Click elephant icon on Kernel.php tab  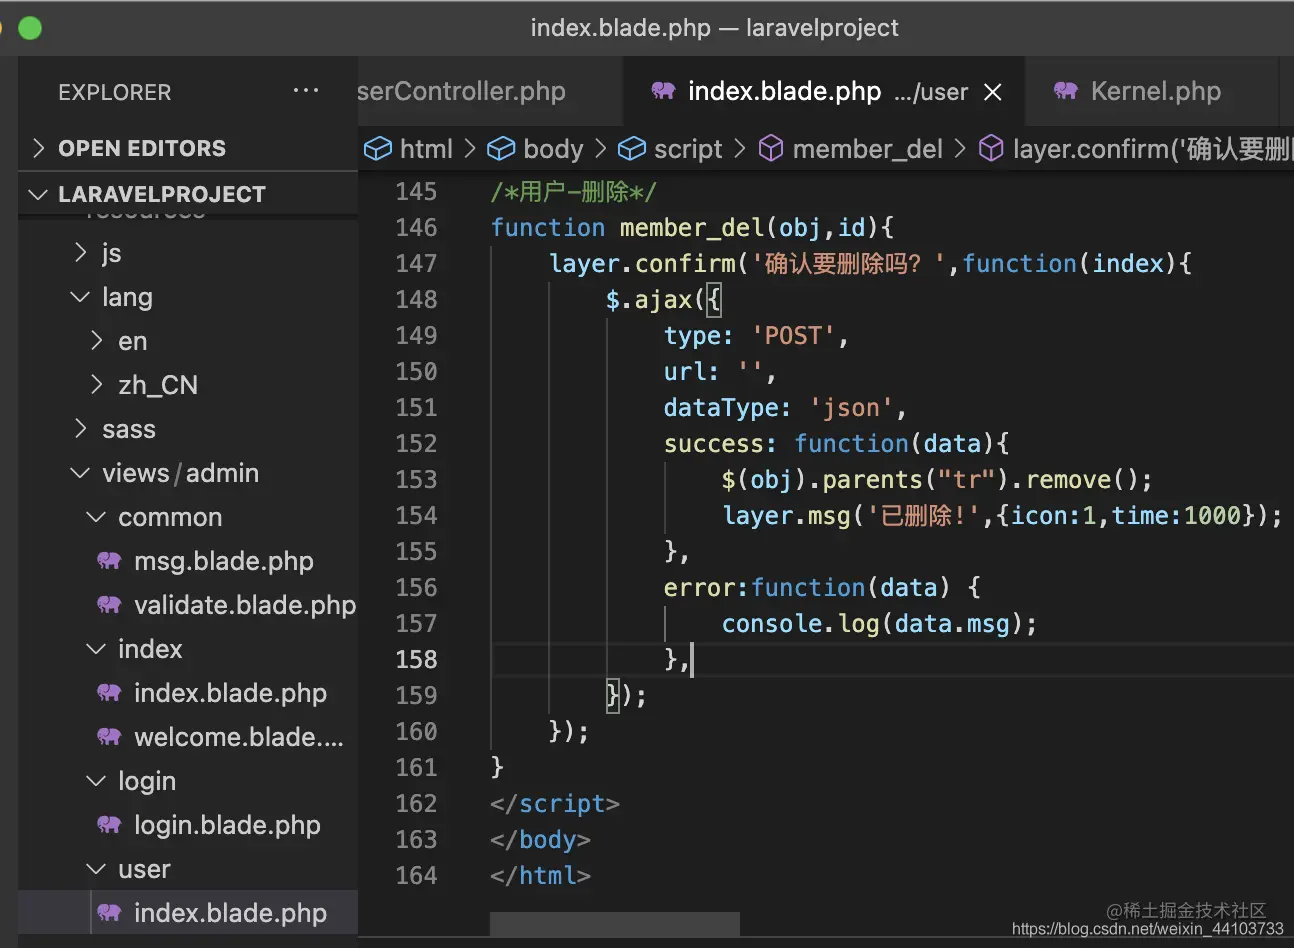1066,91
